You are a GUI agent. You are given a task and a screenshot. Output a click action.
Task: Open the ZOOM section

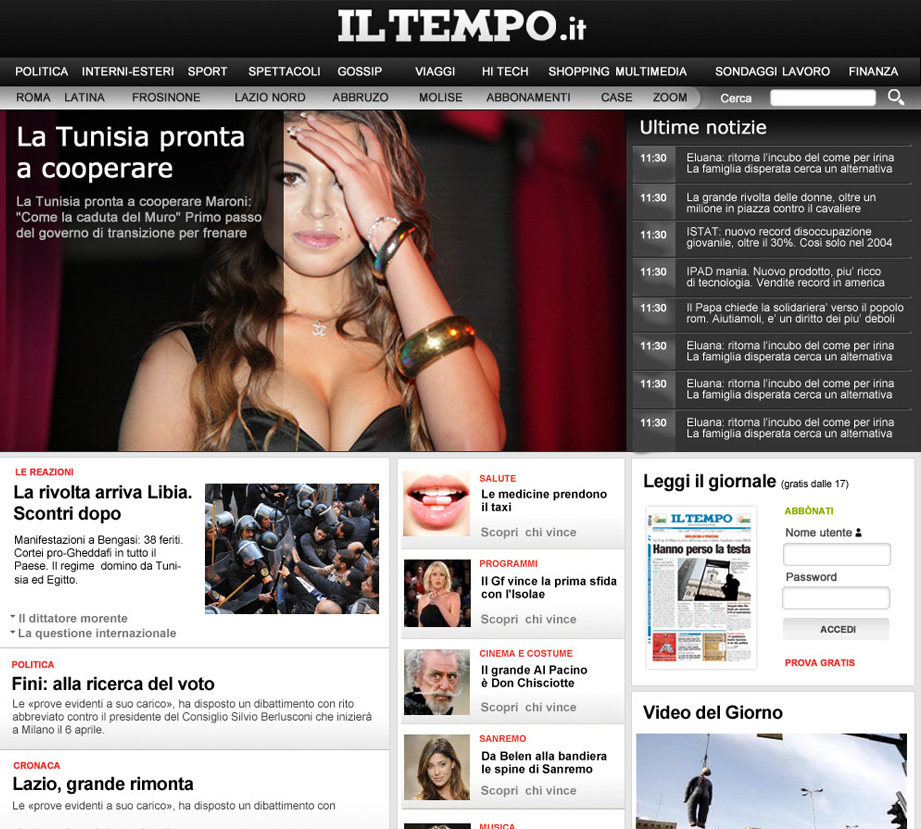click(670, 98)
